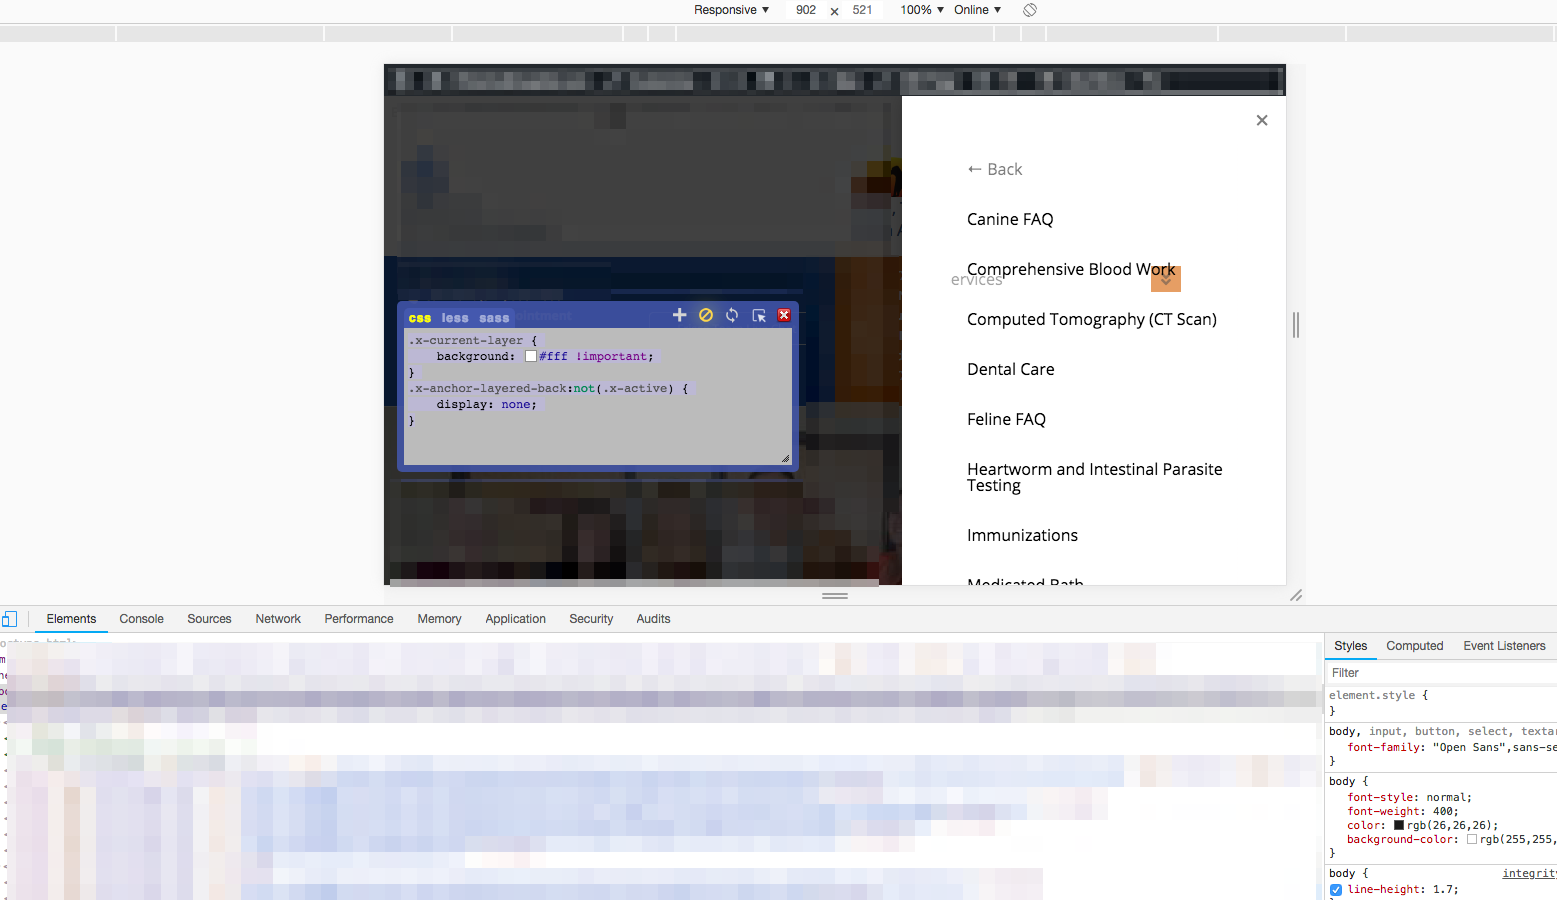Image resolution: width=1557 pixels, height=900 pixels.
Task: Open Comprehensive Blood Work menu item
Action: 1071,269
